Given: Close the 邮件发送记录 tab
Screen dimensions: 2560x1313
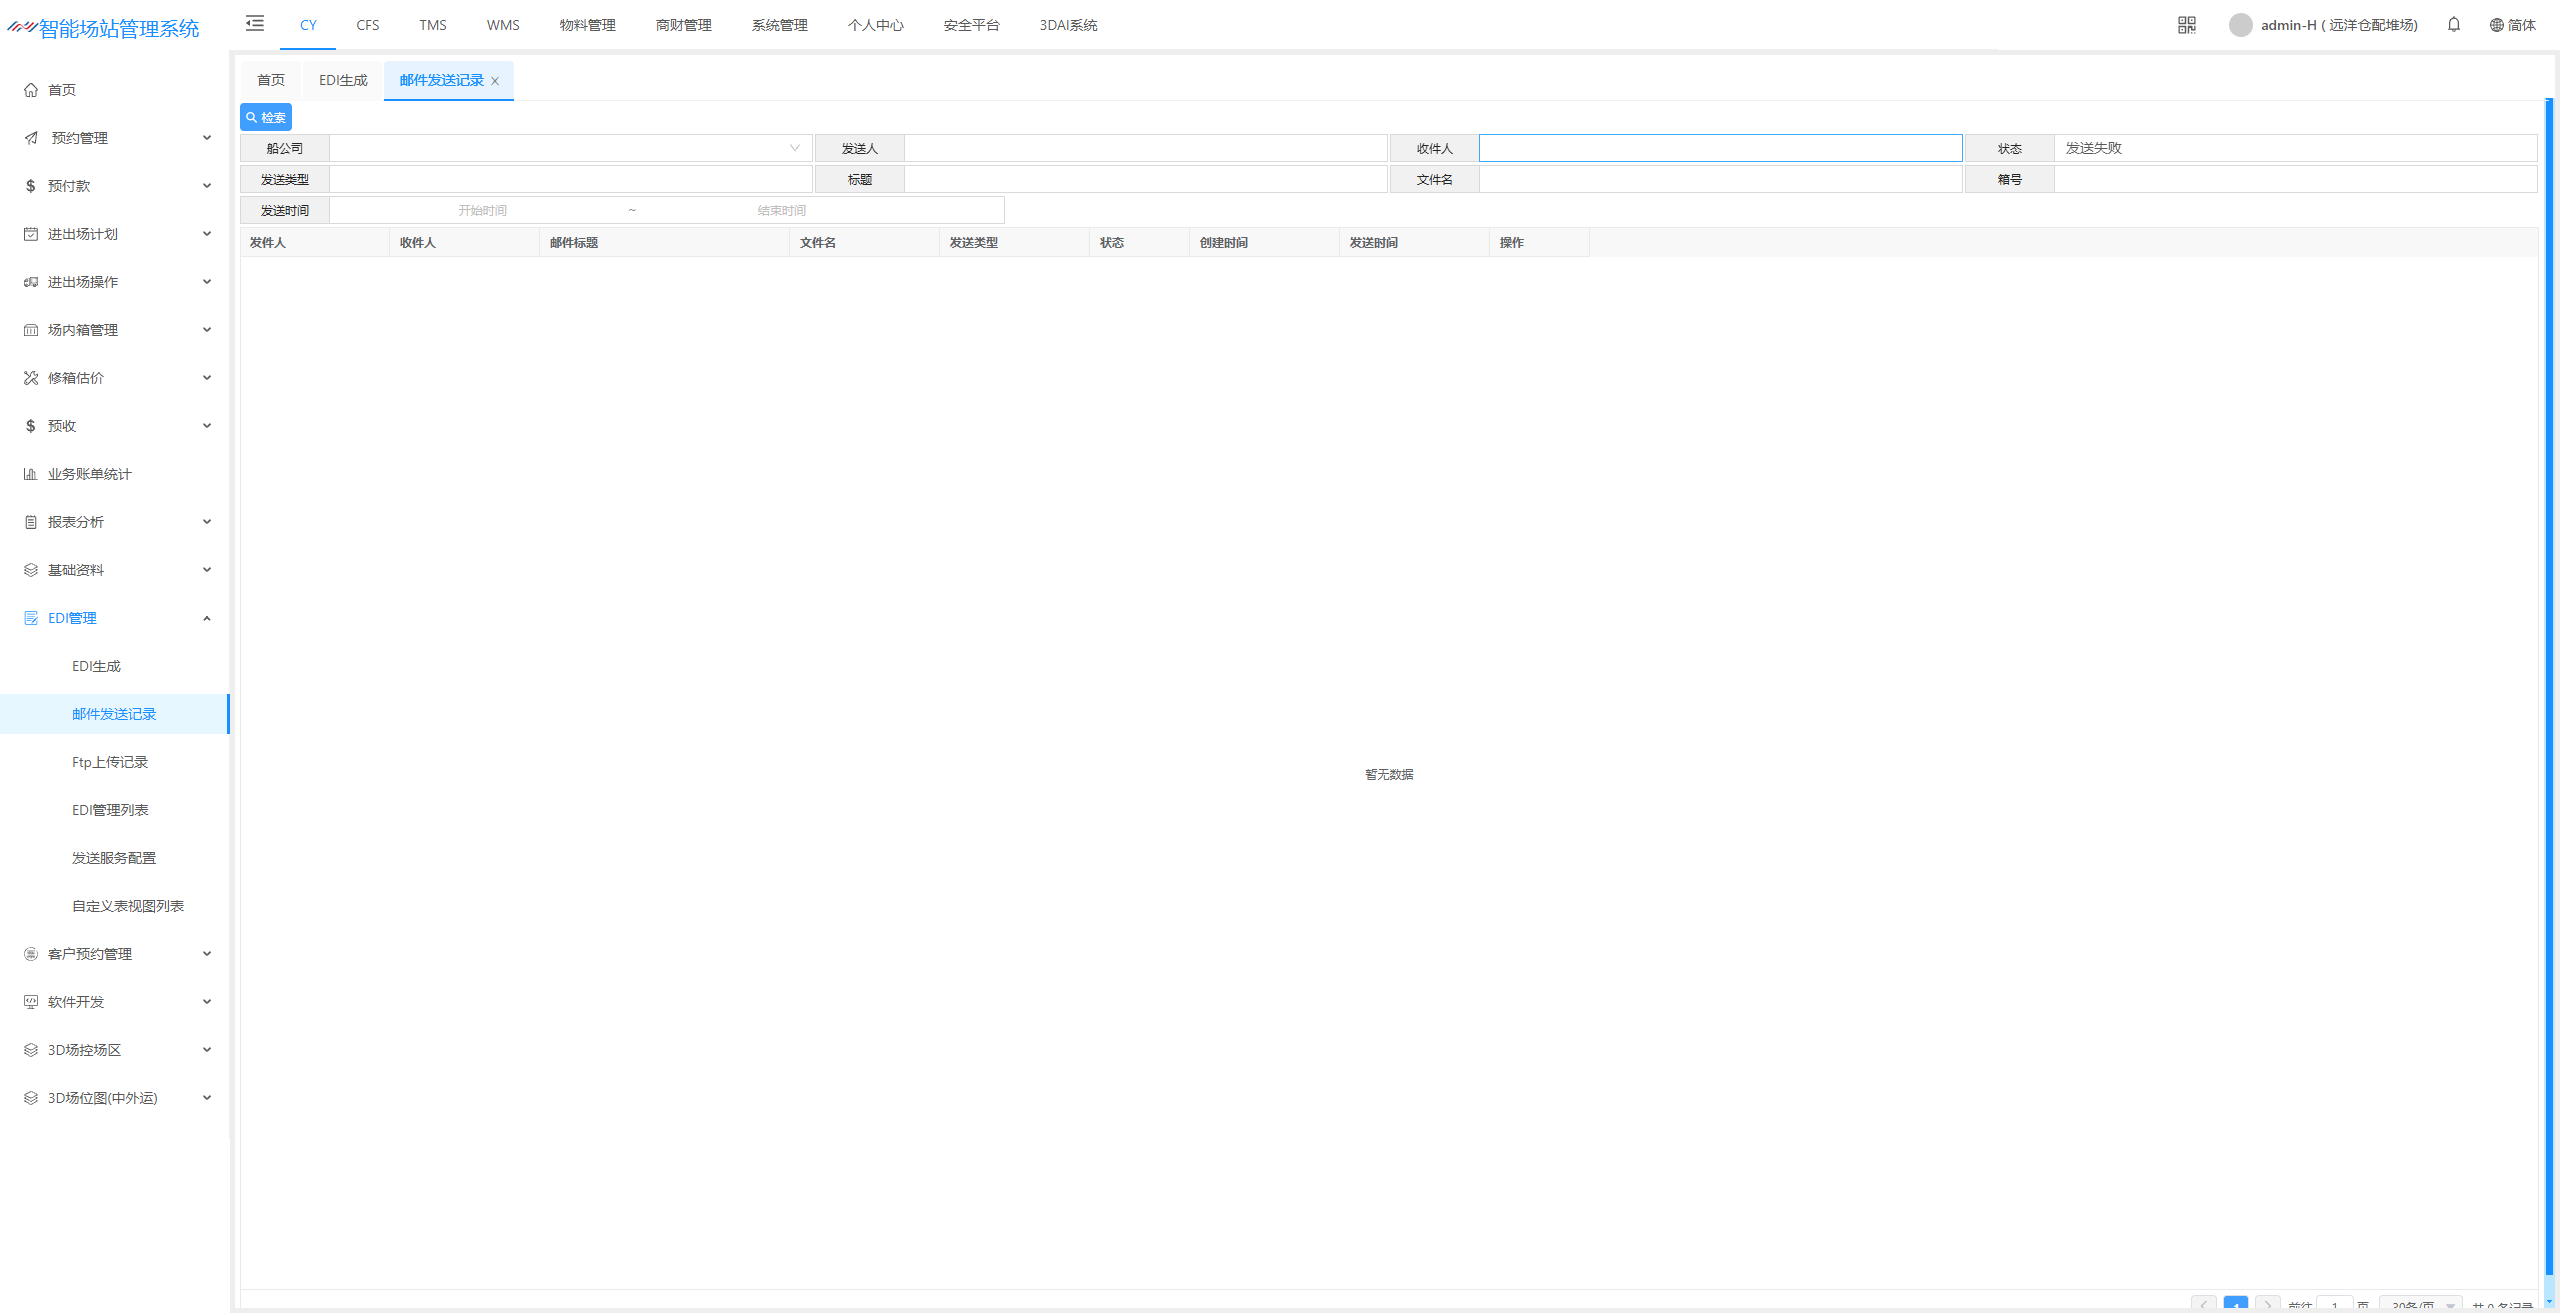Looking at the screenshot, I should [x=495, y=81].
